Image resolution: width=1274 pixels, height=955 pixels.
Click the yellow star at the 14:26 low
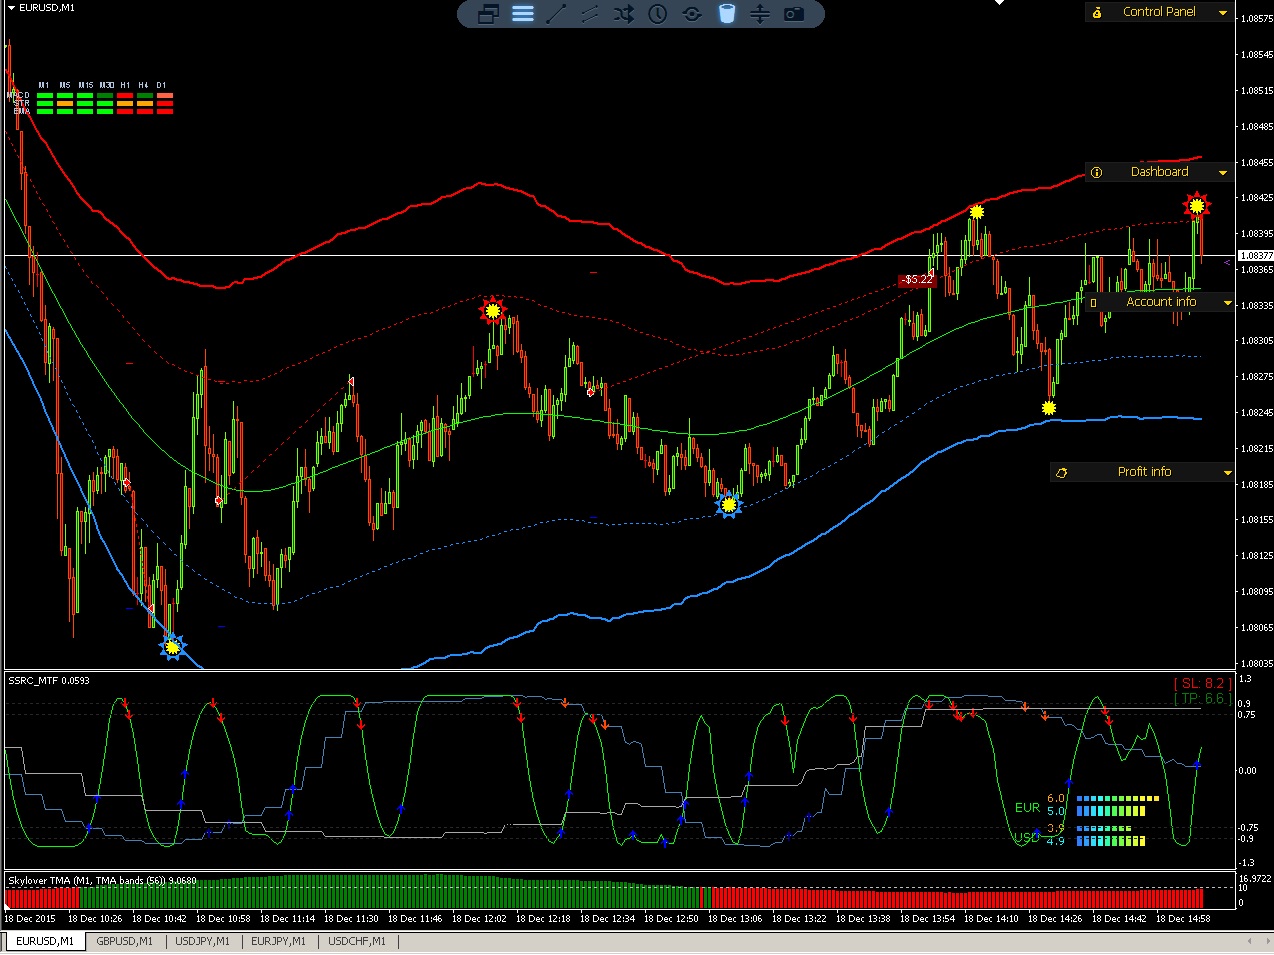(x=1049, y=408)
